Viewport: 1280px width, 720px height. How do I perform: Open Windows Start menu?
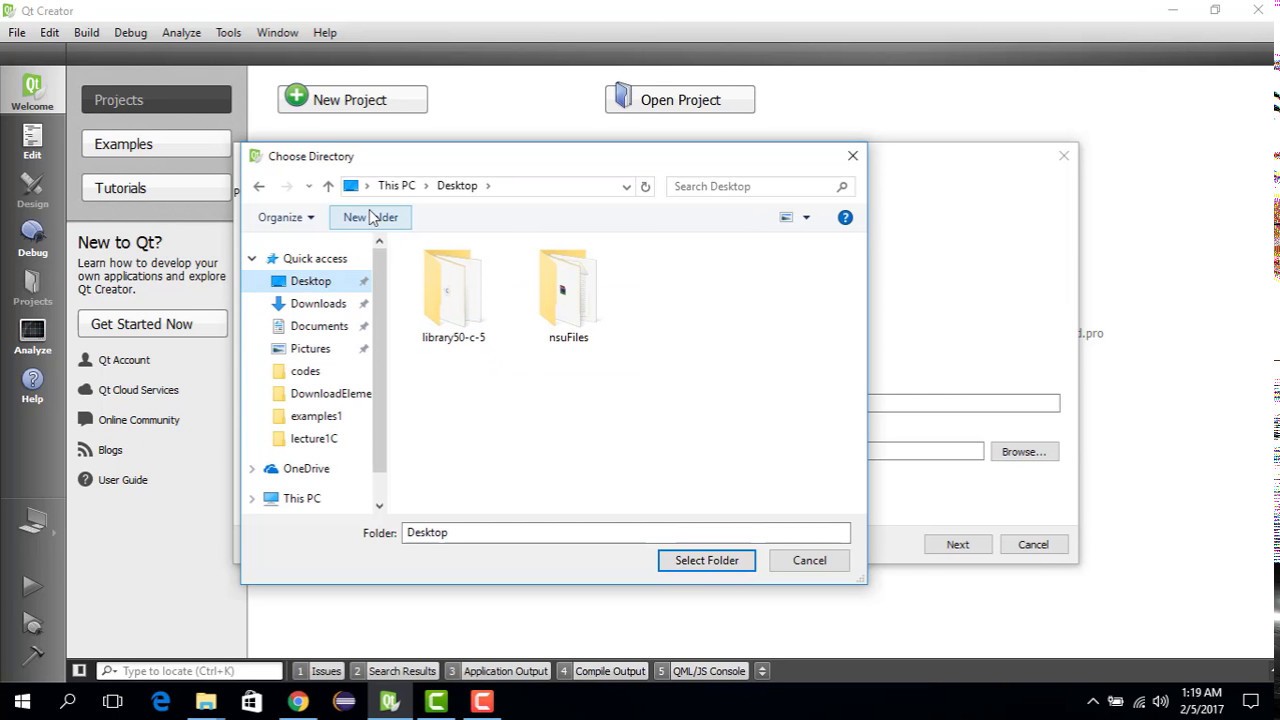(22, 702)
